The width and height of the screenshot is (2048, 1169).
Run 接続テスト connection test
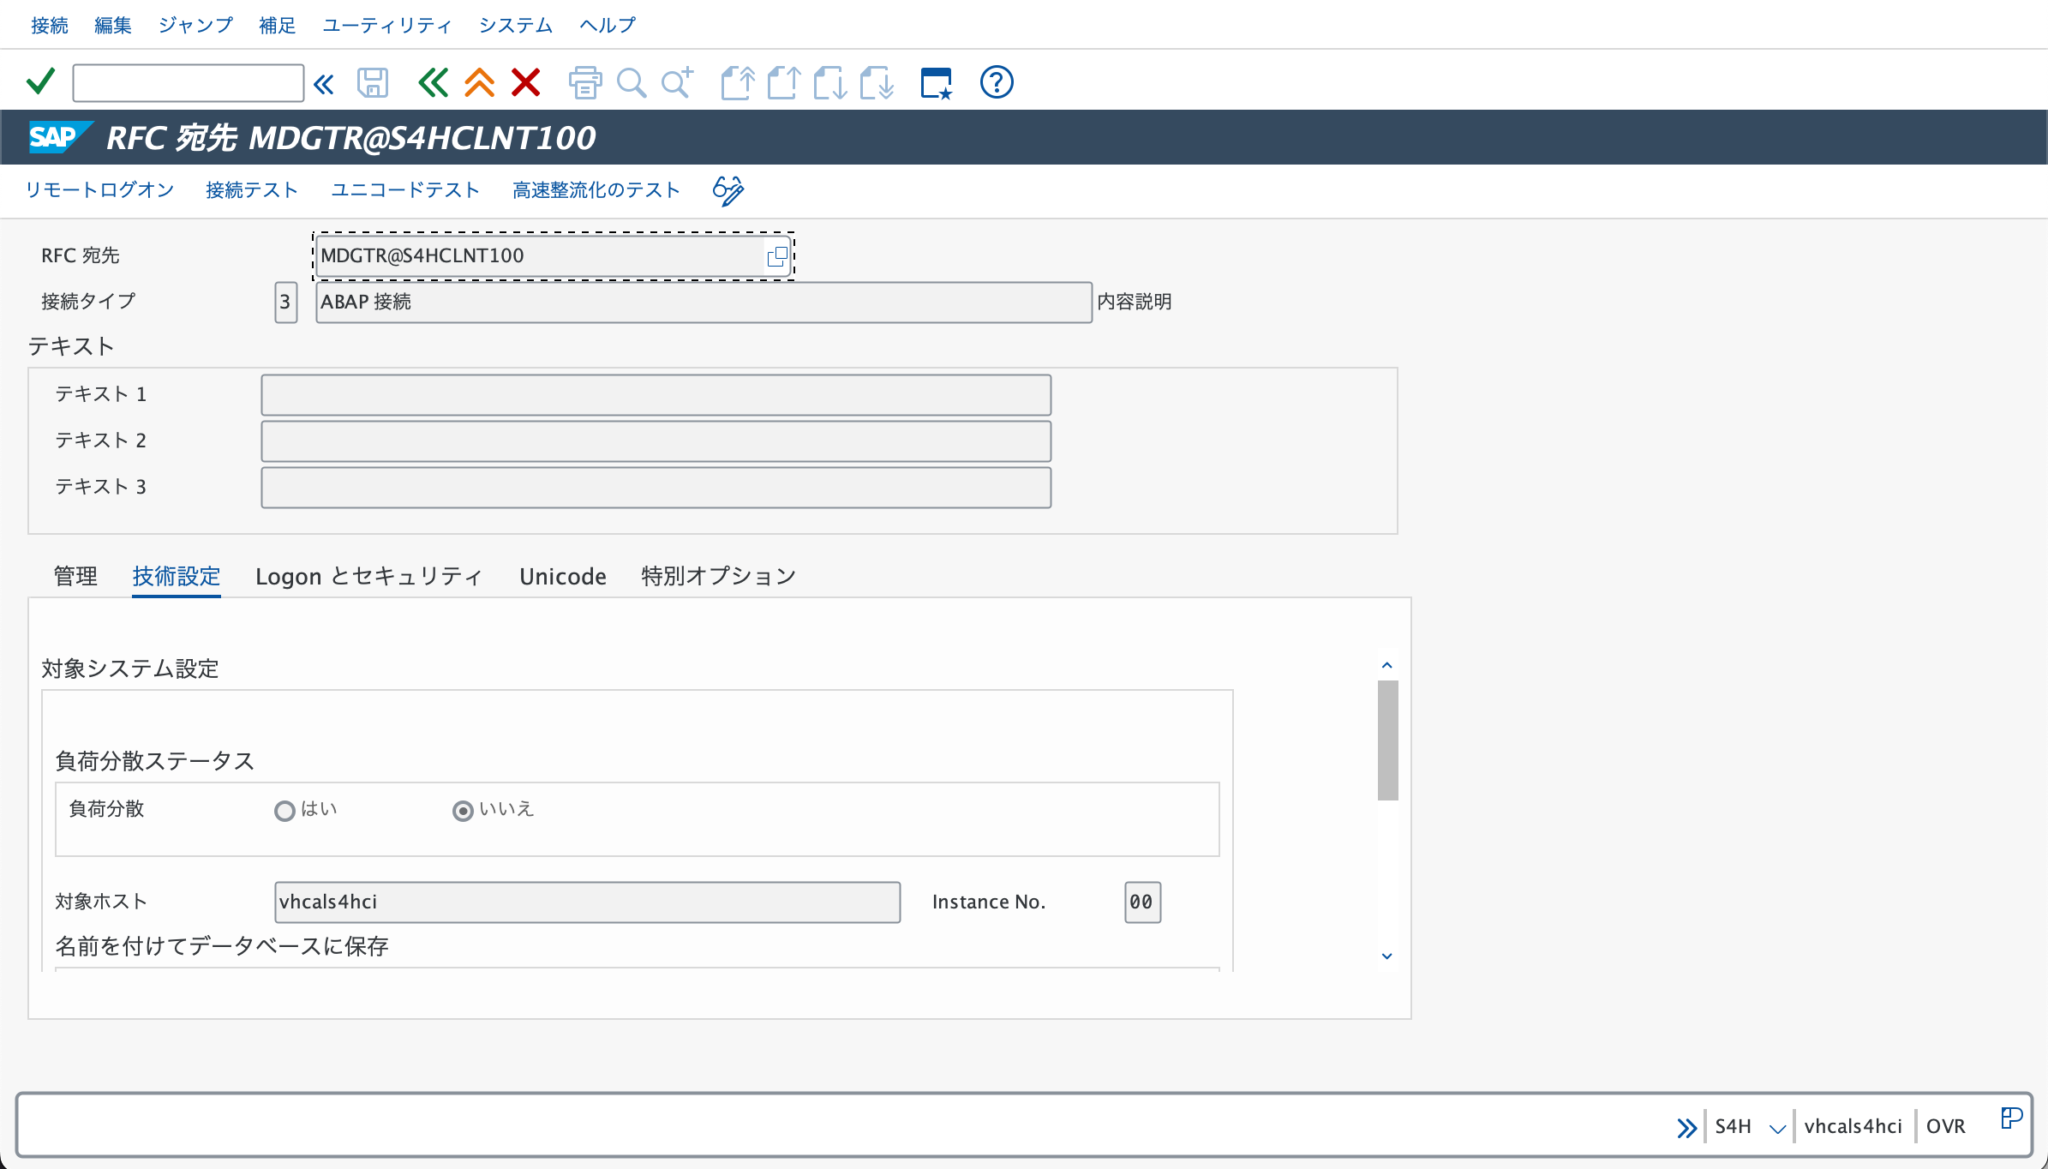252,189
